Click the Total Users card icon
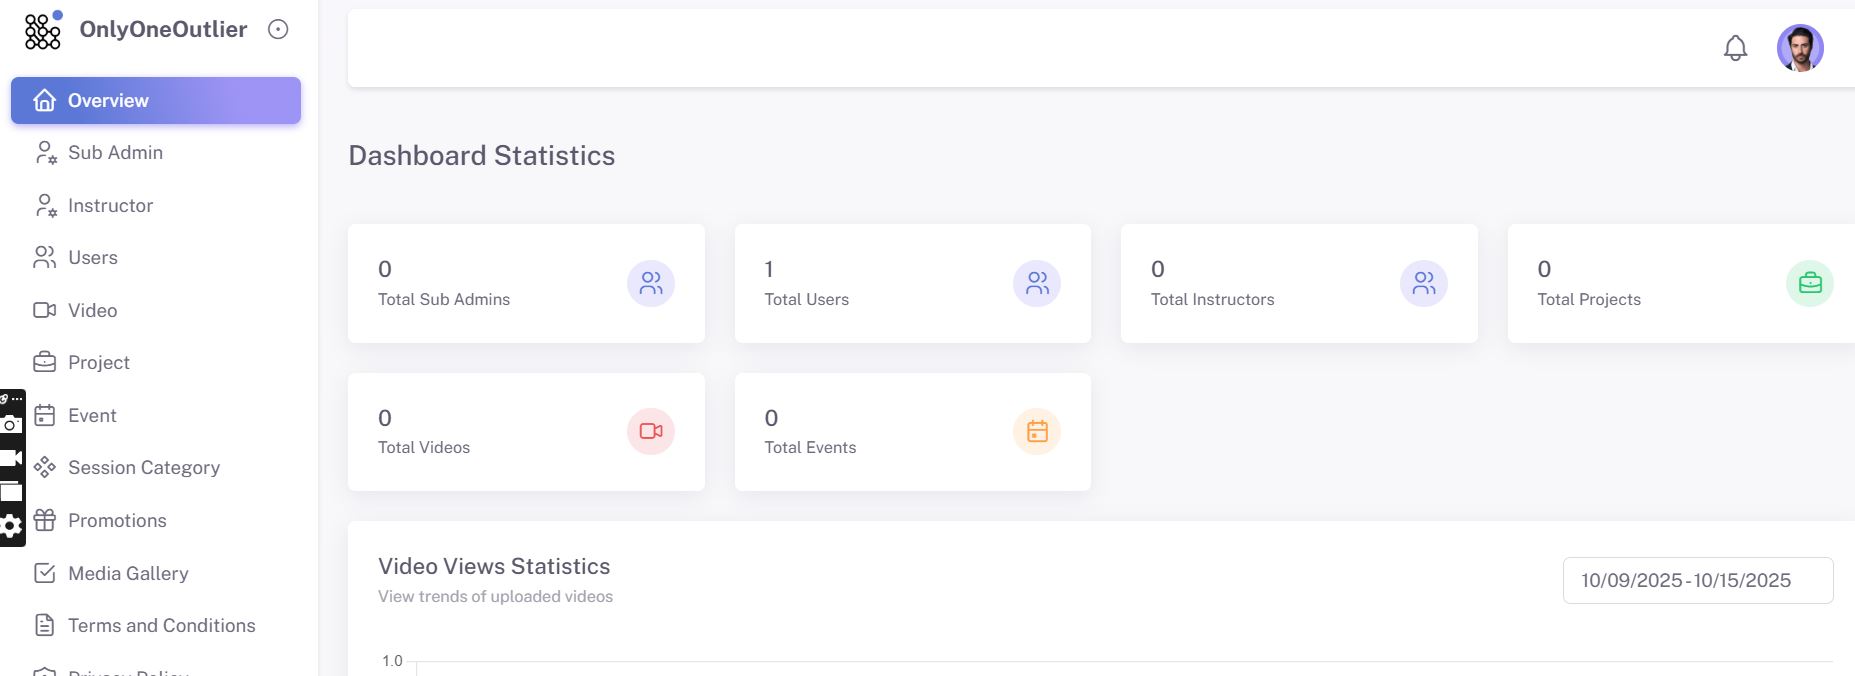Screen dimensions: 1855x676 1037,284
